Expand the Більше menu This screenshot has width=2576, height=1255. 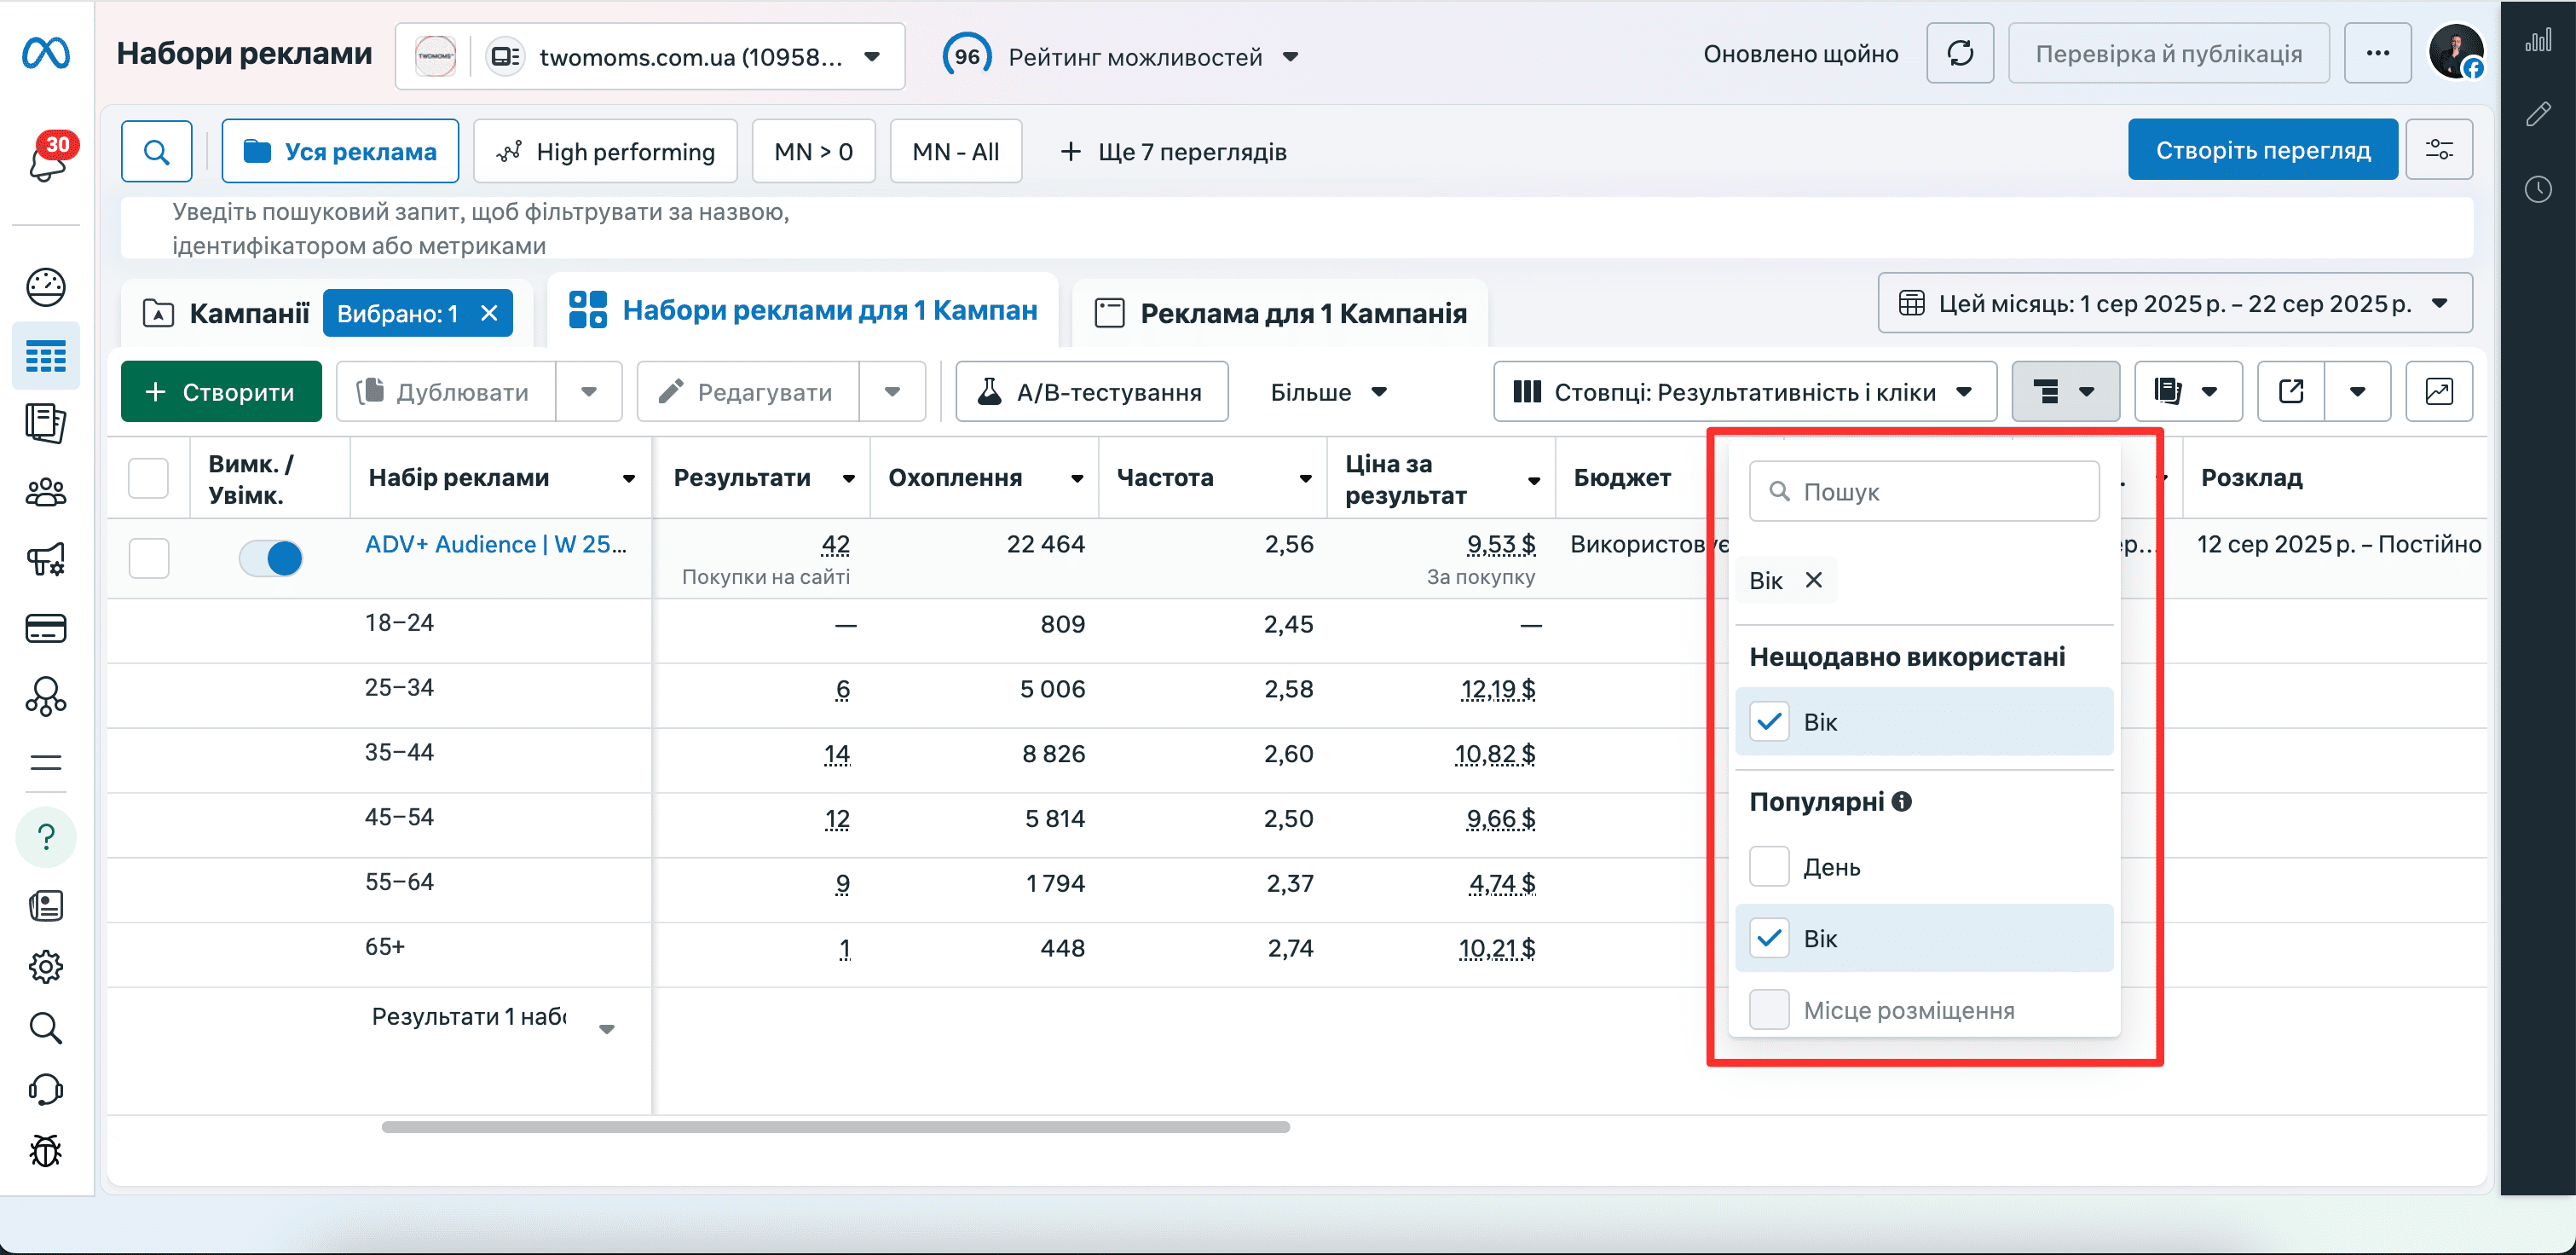point(1329,391)
